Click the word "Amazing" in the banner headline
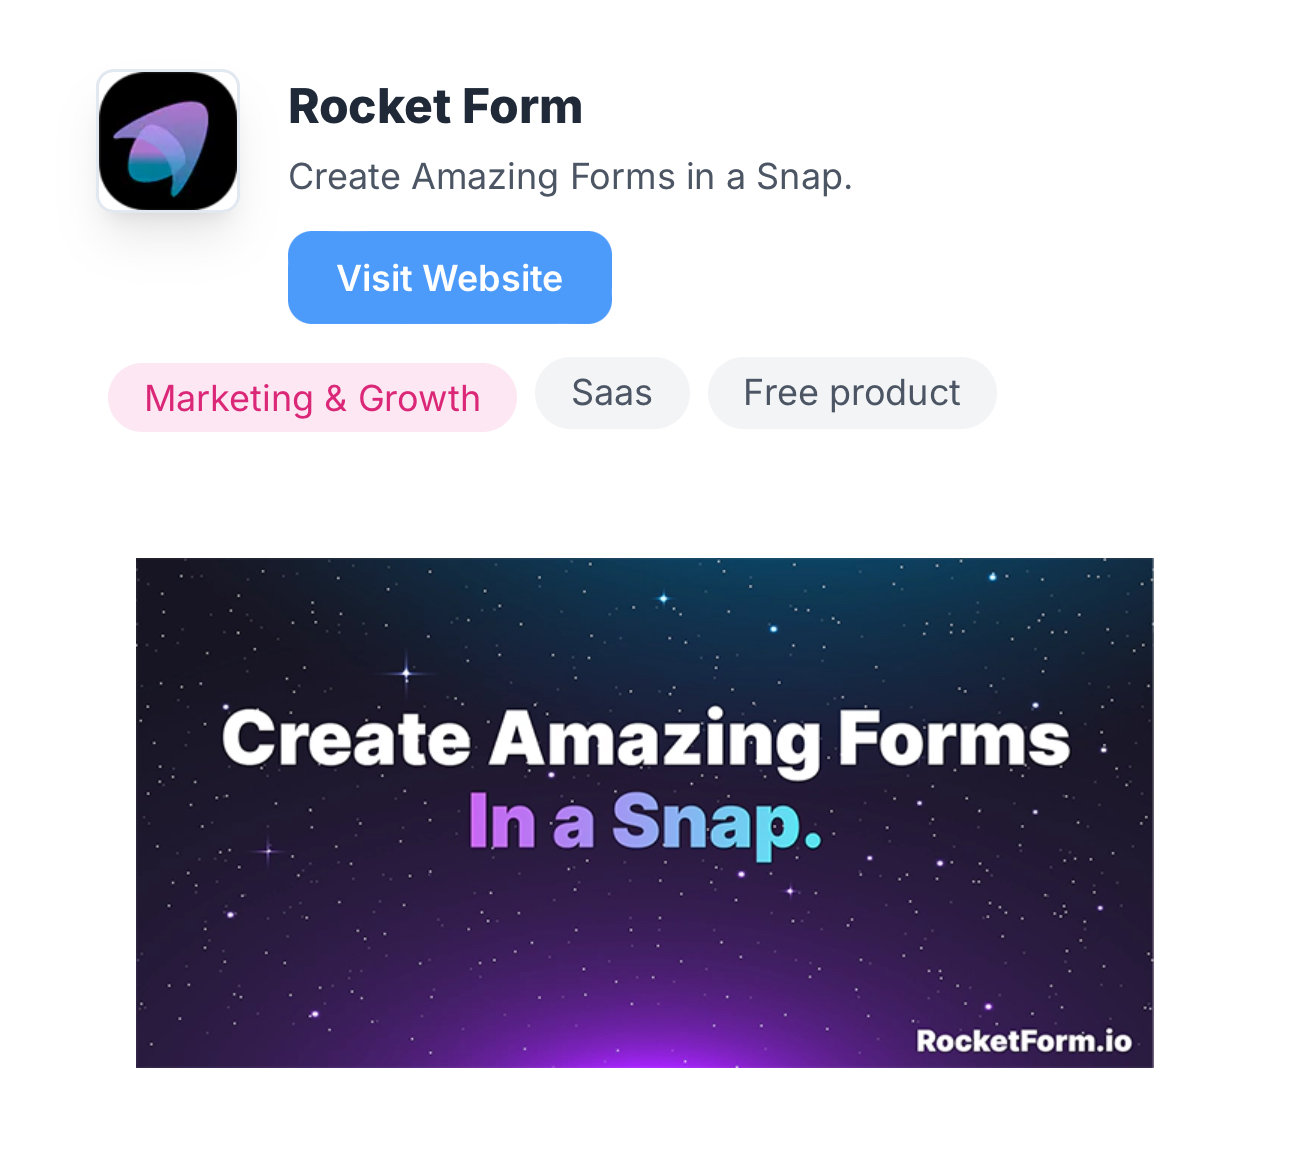Screen dimensions: 1290x1164 click(655, 741)
